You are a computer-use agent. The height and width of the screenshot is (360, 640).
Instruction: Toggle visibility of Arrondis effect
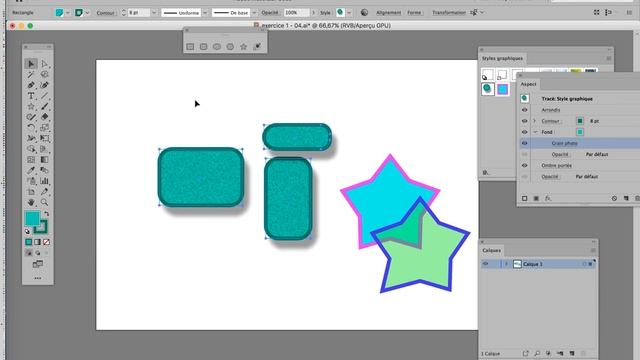(524, 110)
